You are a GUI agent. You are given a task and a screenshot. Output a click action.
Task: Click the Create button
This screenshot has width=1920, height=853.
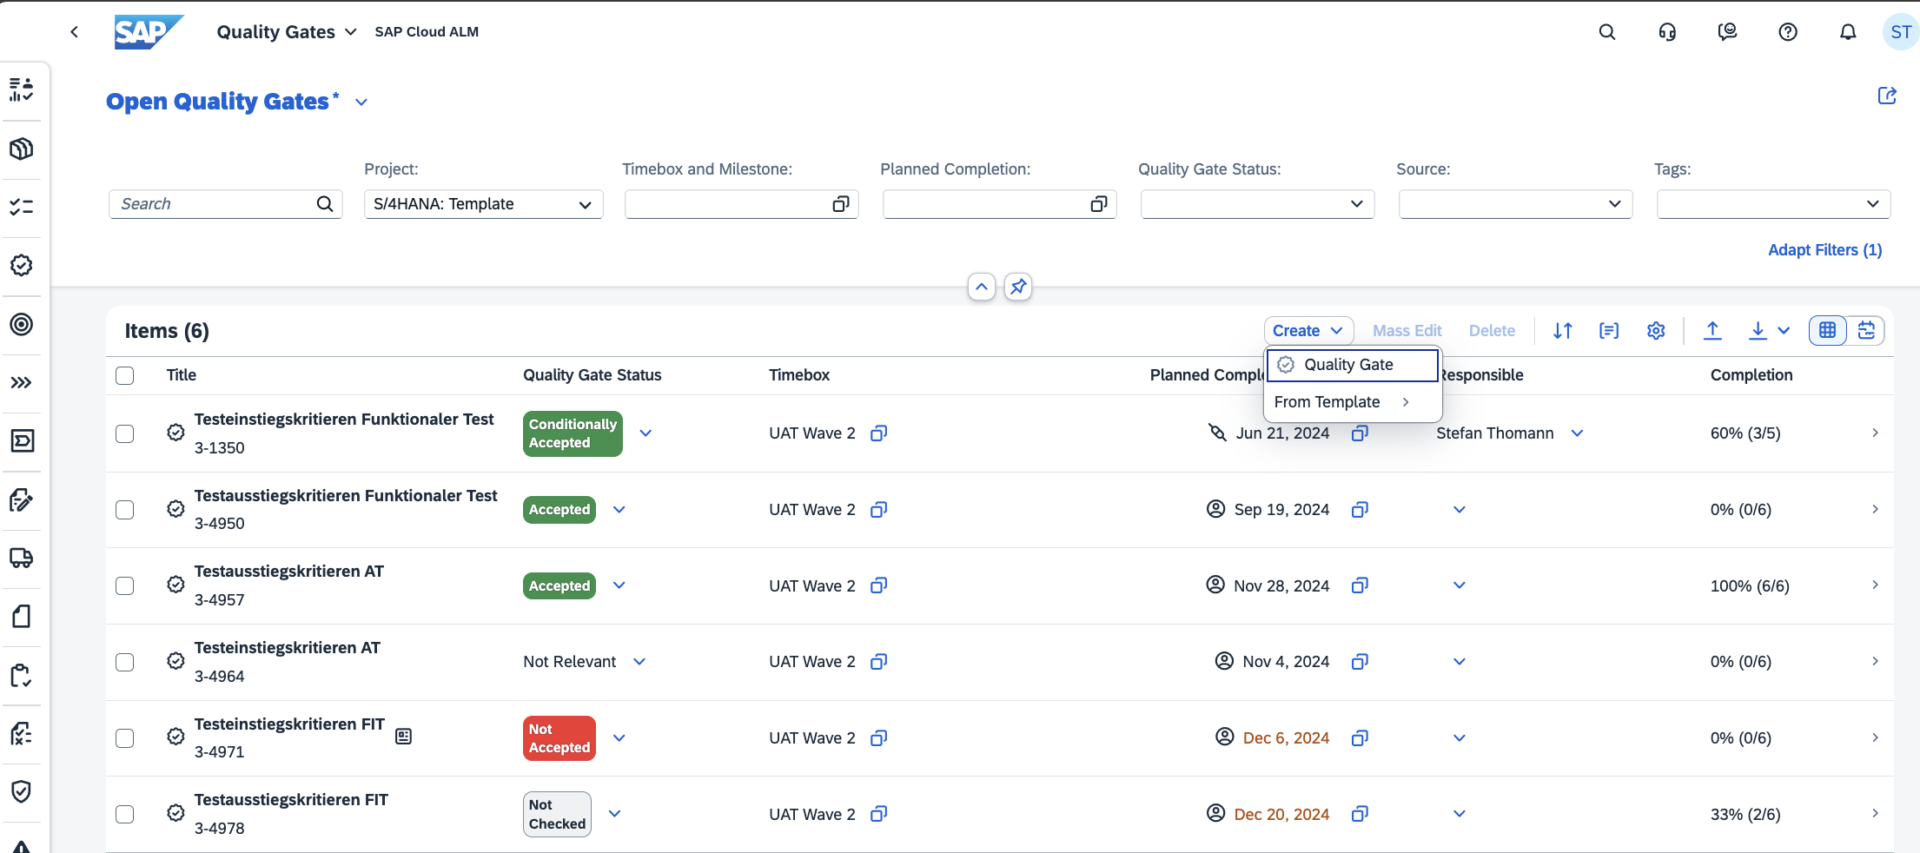click(1307, 331)
